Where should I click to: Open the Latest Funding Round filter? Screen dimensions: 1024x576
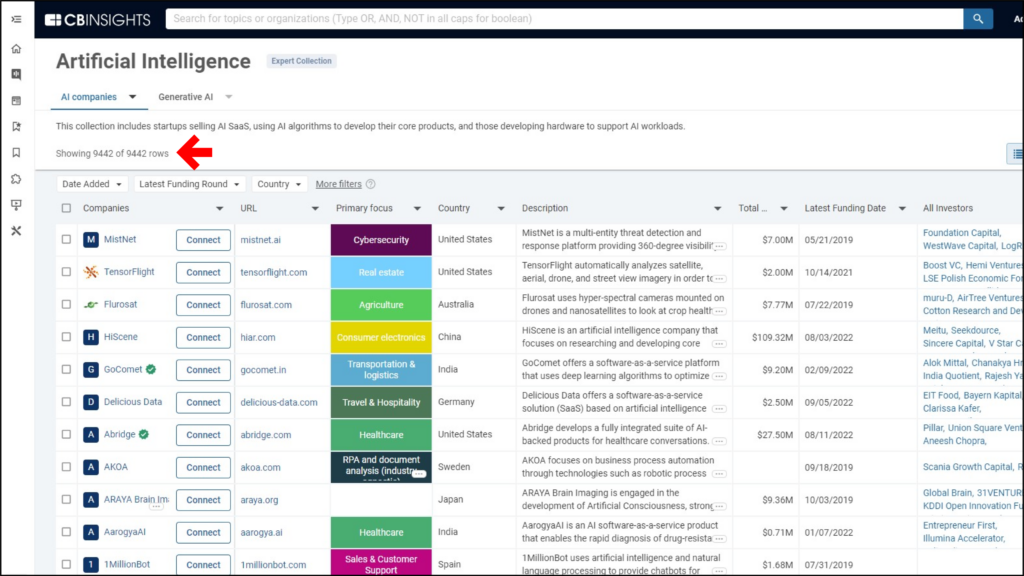[189, 184]
